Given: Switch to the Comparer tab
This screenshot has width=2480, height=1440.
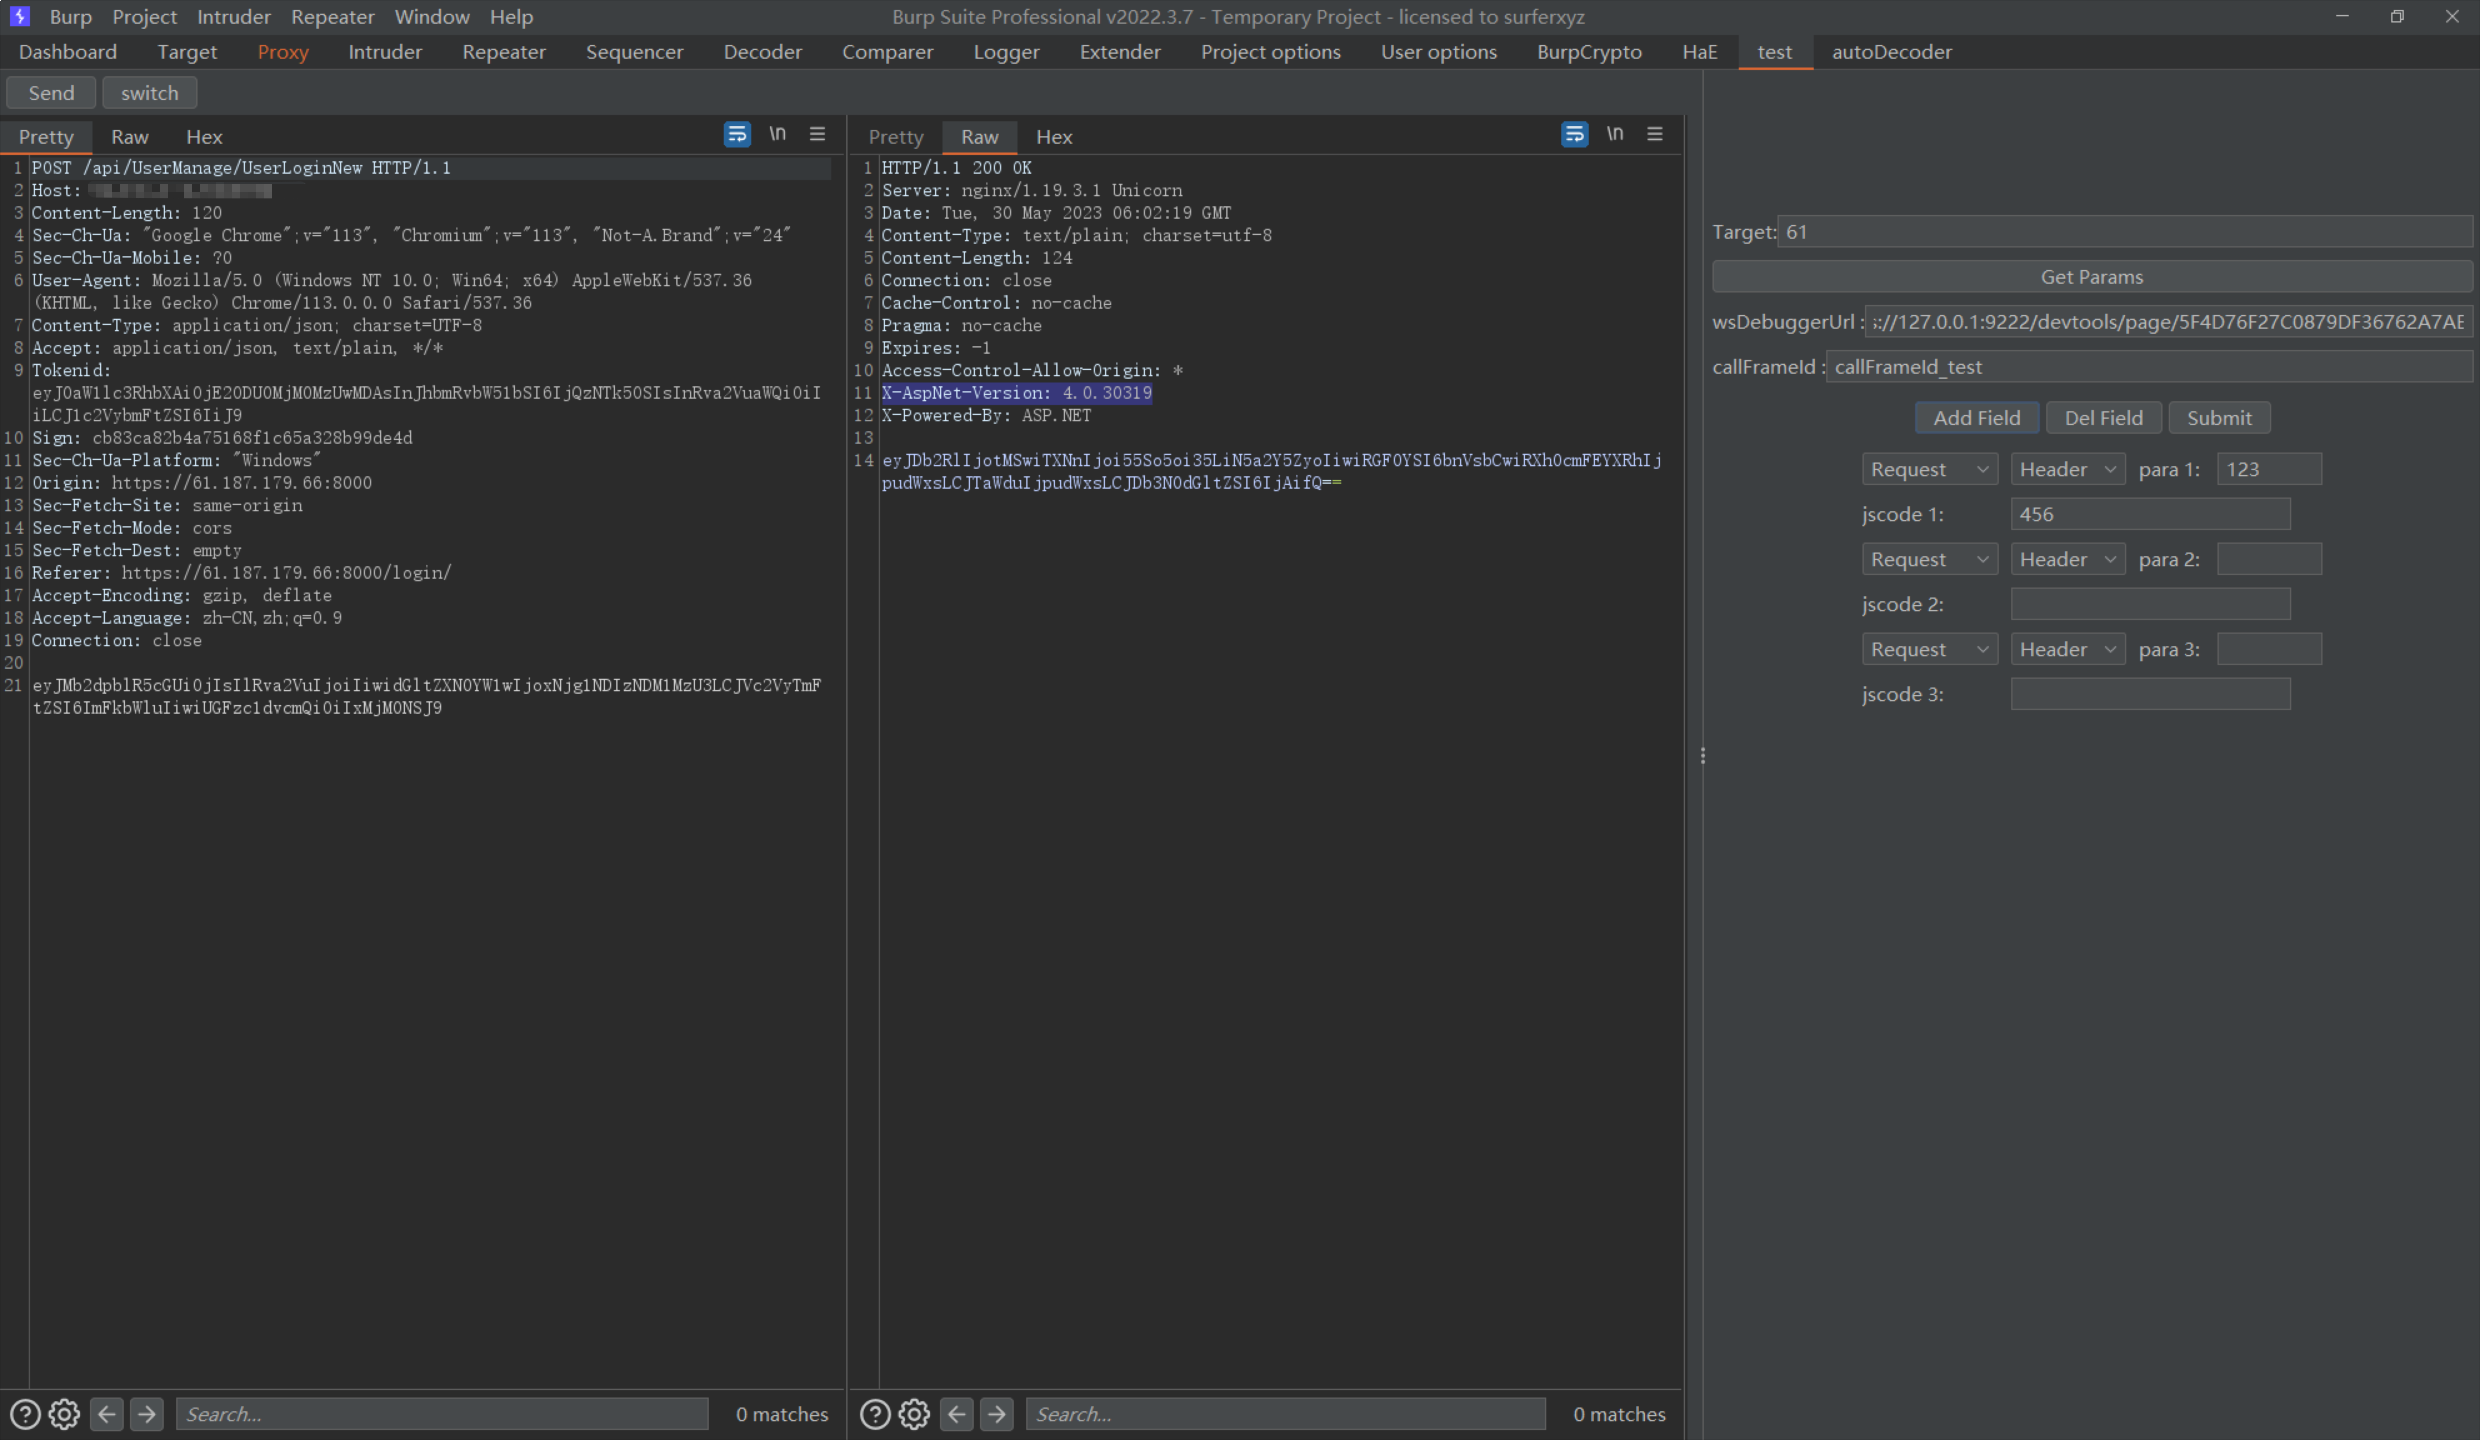Looking at the screenshot, I should tap(887, 52).
